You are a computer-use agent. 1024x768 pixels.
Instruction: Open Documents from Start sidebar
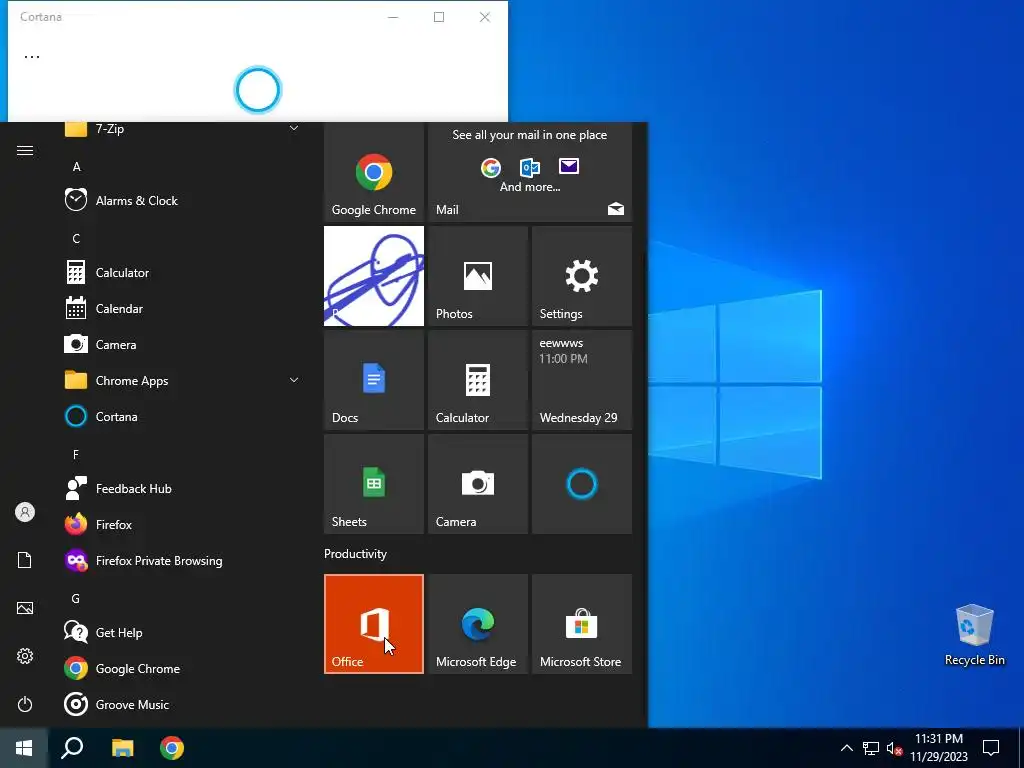[x=24, y=560]
